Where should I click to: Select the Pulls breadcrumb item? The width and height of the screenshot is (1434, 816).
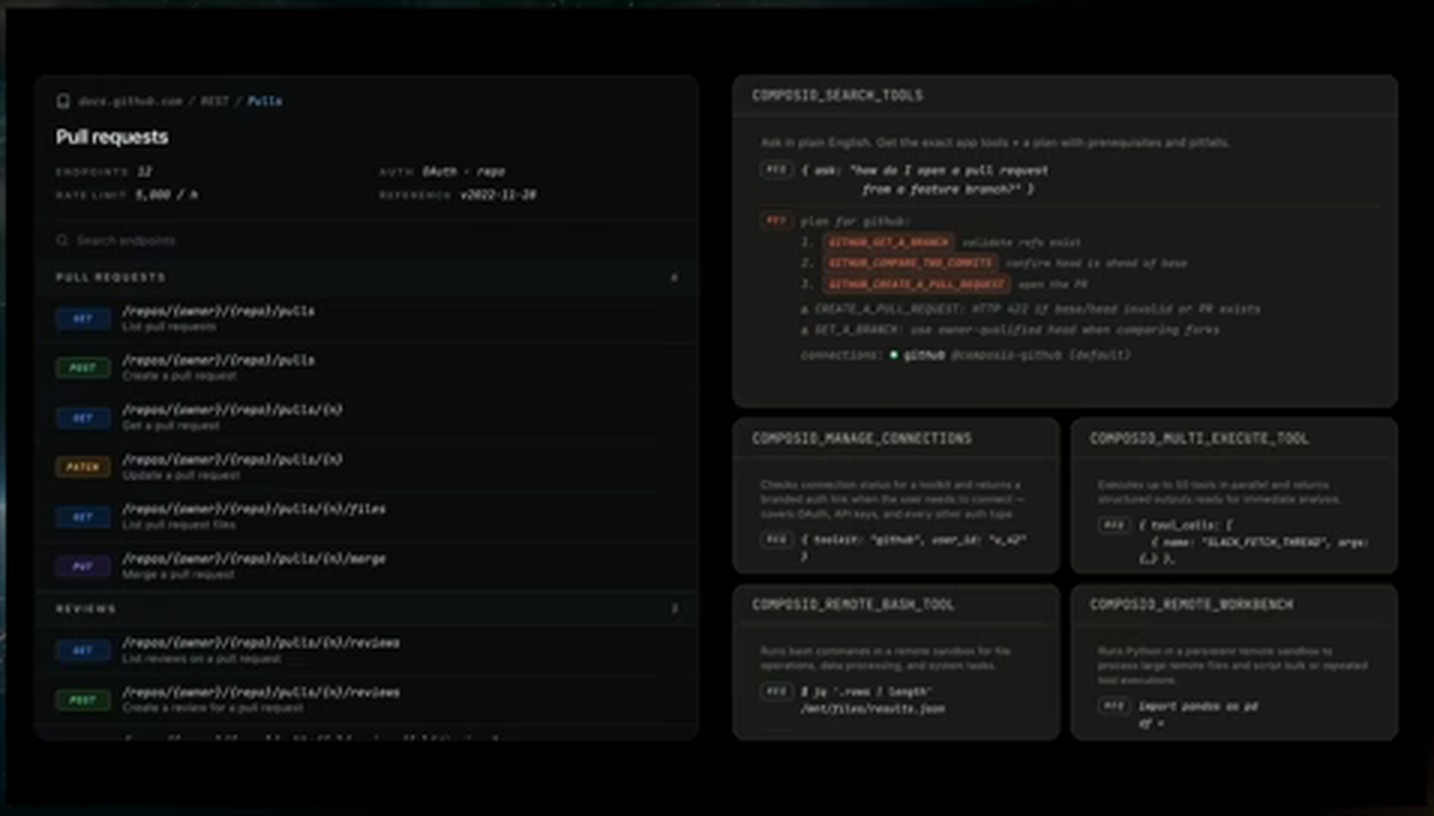coord(265,101)
